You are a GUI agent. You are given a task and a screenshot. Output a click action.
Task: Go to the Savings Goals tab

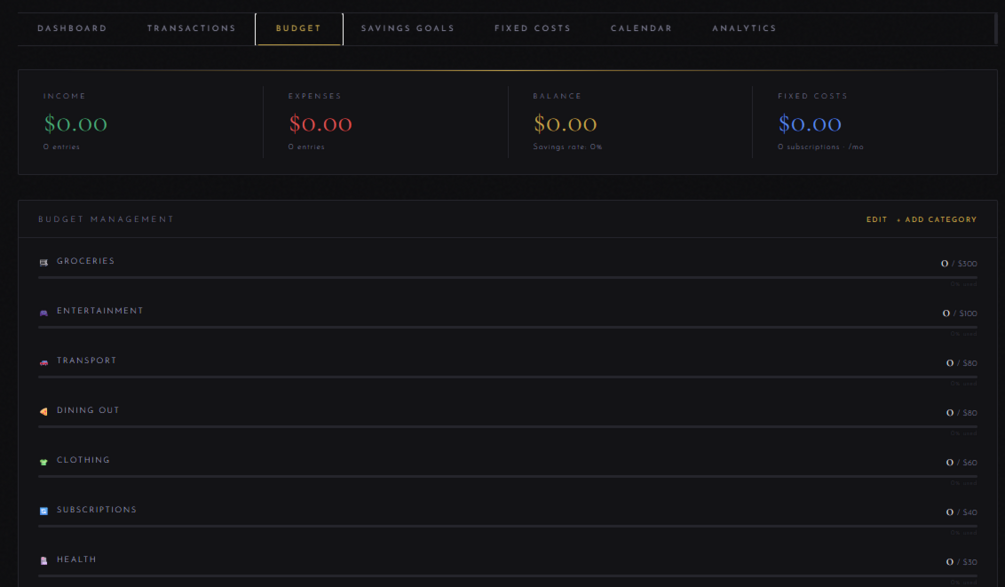click(408, 28)
